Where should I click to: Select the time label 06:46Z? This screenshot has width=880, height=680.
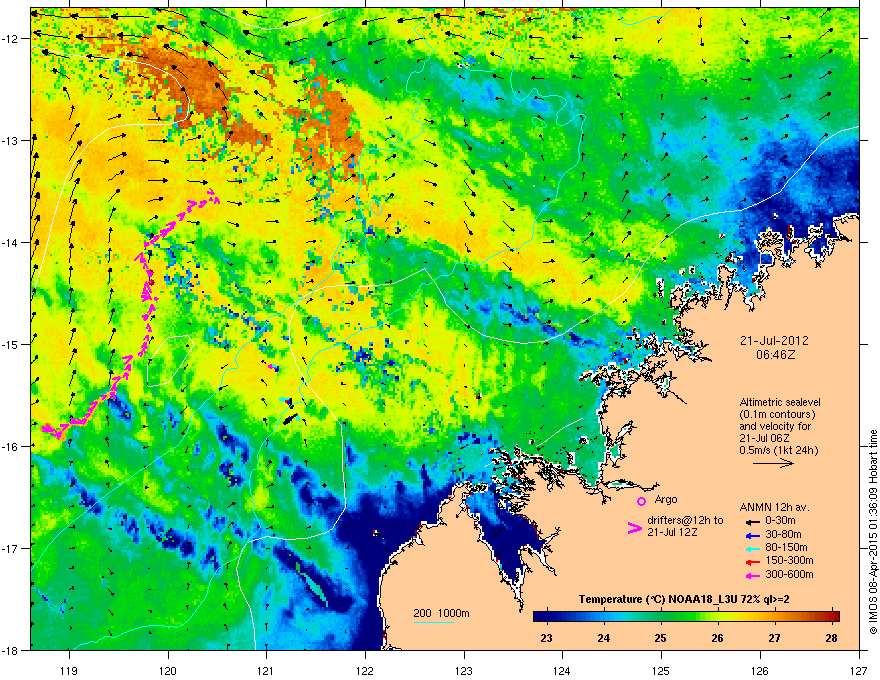[775, 355]
